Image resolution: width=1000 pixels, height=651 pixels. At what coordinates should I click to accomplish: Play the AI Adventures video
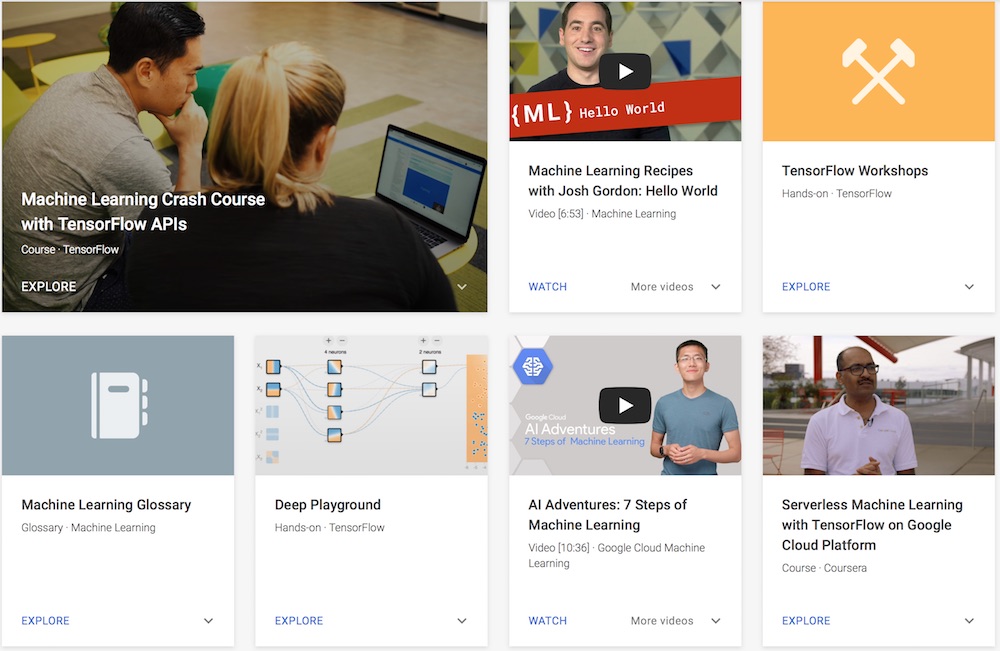[x=625, y=405]
